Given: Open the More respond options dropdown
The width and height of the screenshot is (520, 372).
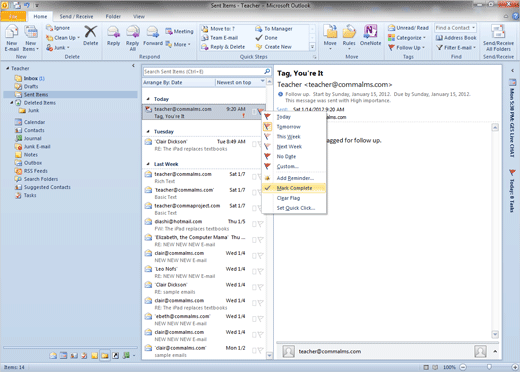Looking at the screenshot, I should point(178,44).
